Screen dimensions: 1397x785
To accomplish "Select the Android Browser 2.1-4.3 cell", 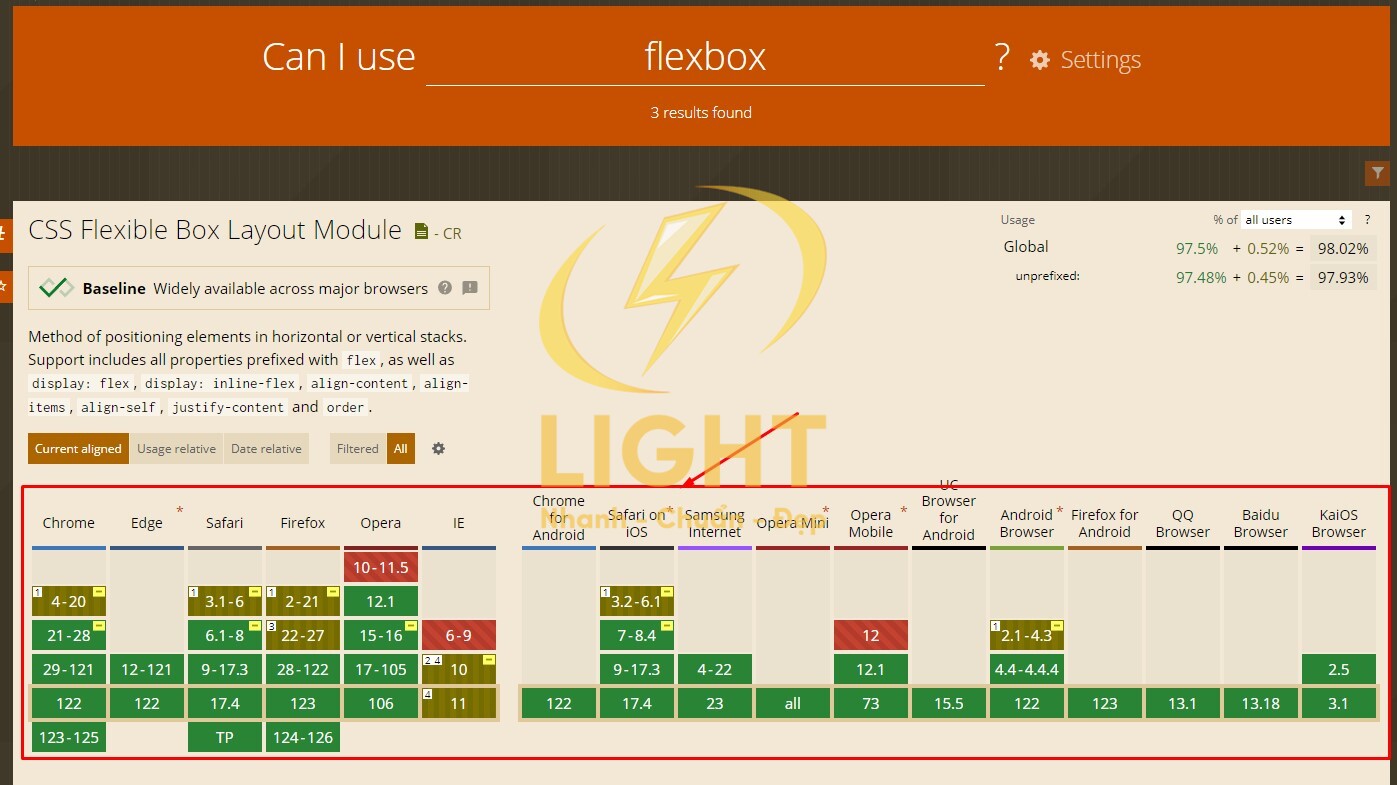I will pyautogui.click(x=1027, y=635).
